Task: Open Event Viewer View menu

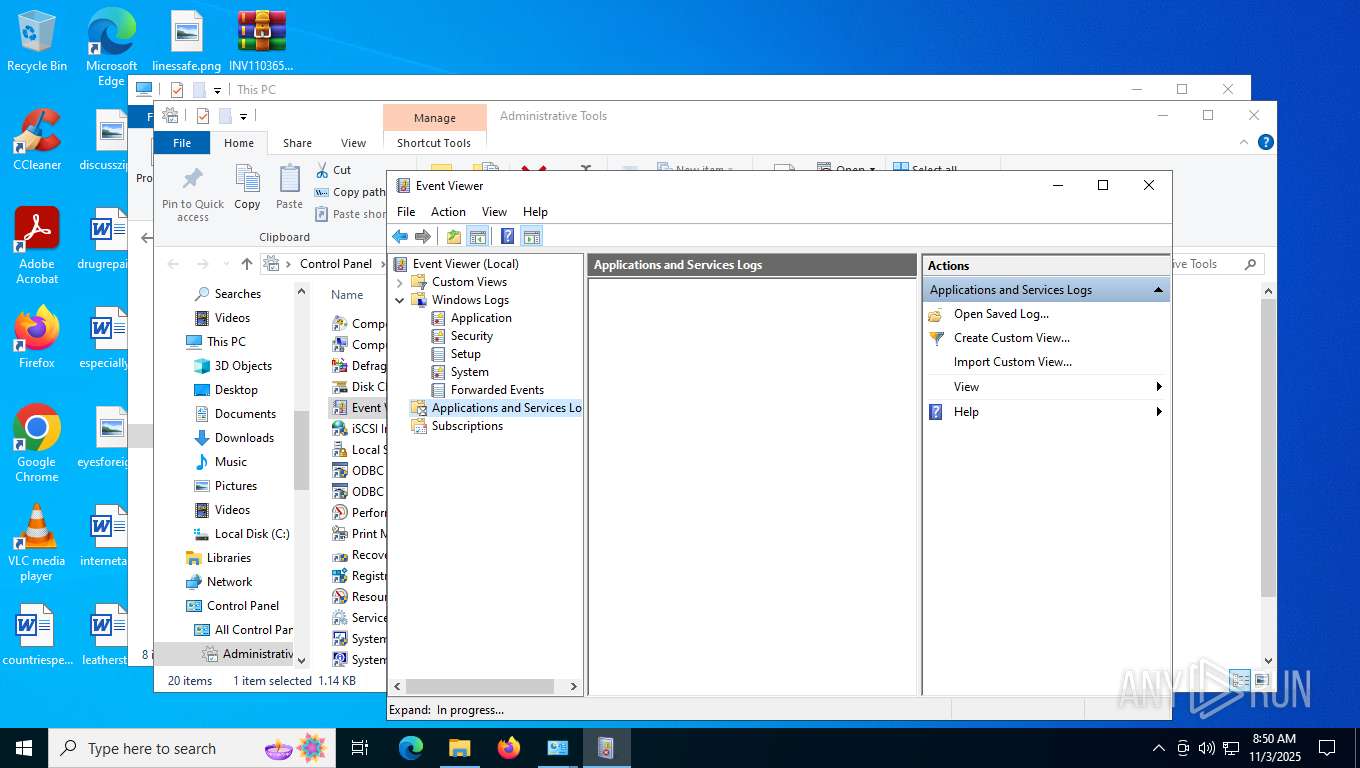Action: click(494, 212)
